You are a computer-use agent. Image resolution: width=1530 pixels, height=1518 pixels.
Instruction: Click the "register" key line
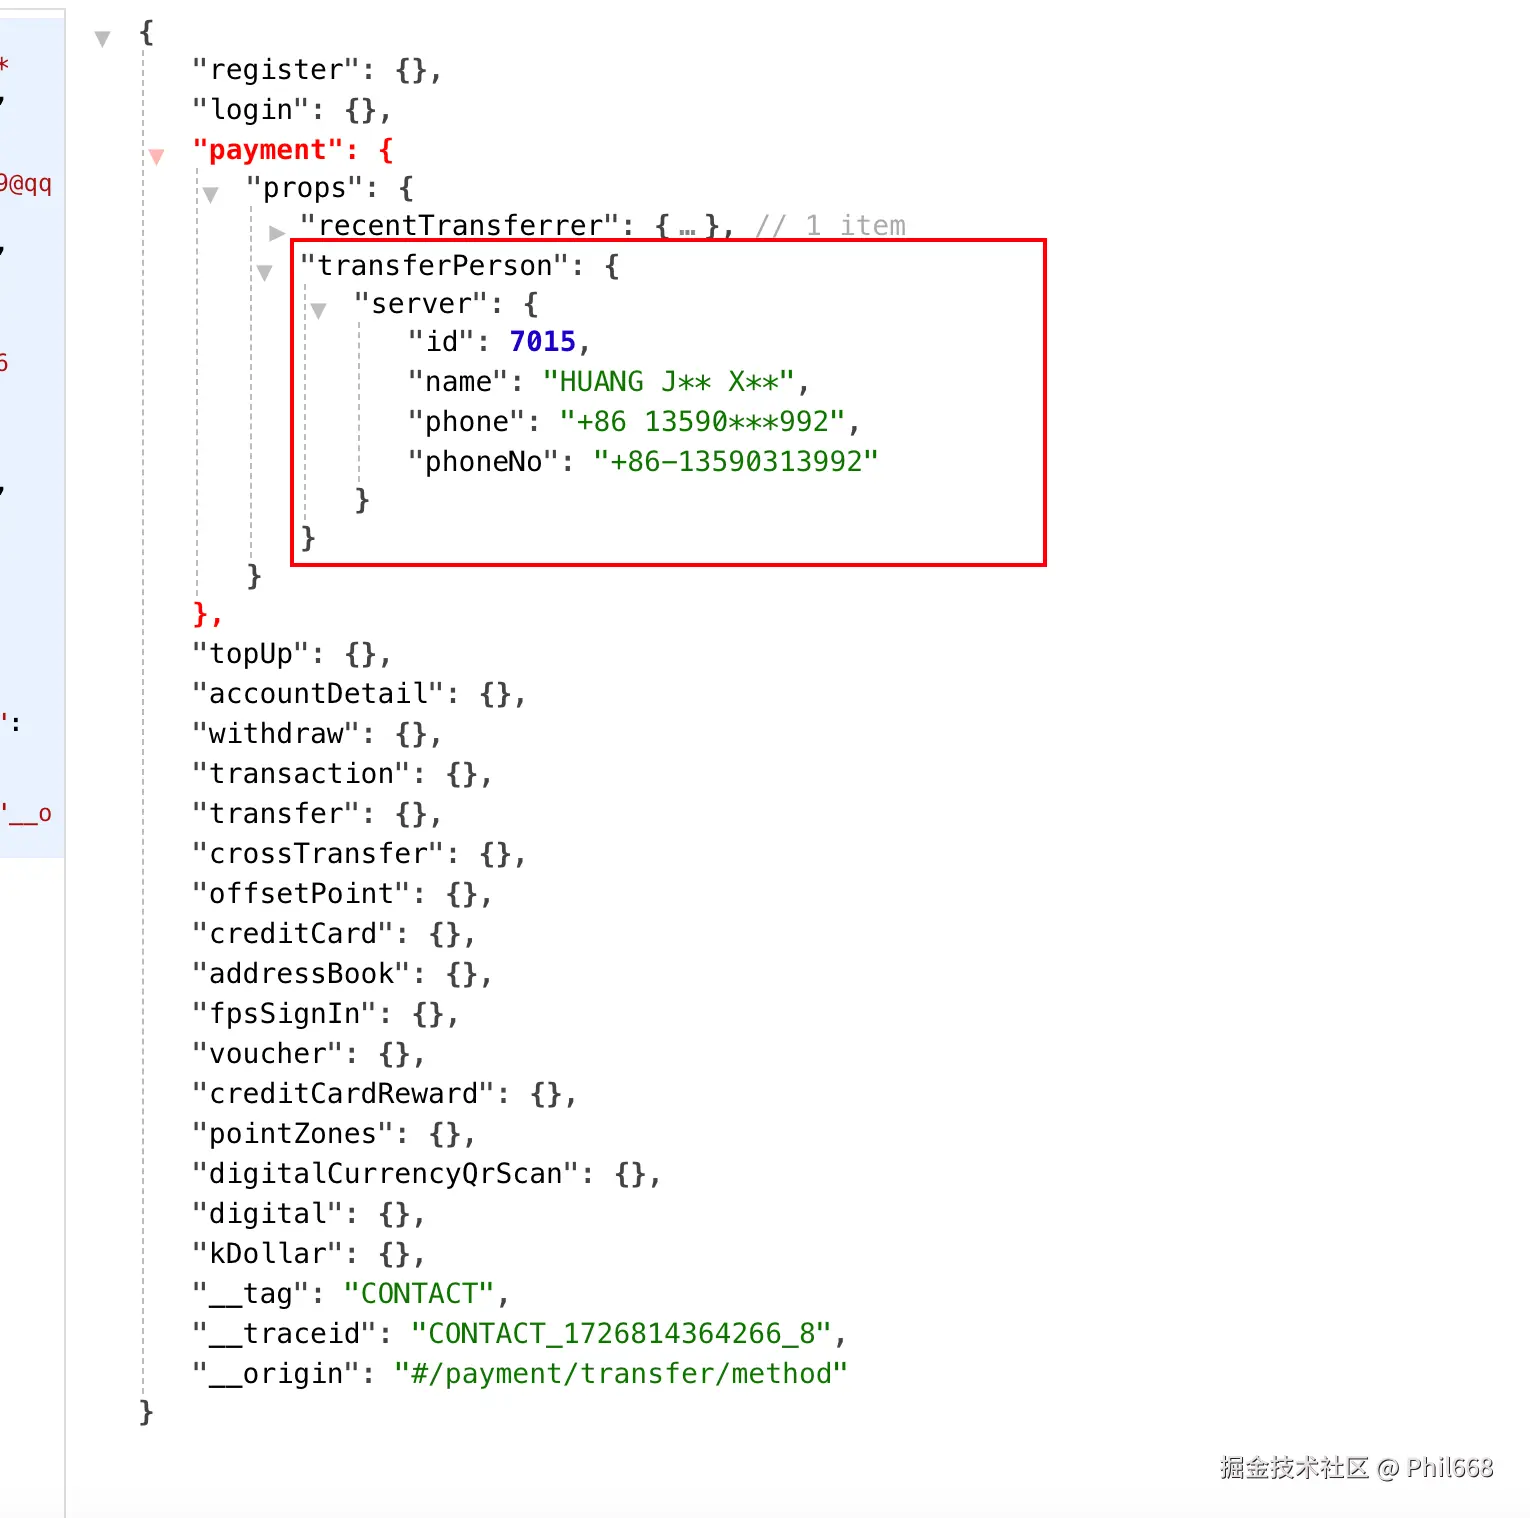(317, 70)
